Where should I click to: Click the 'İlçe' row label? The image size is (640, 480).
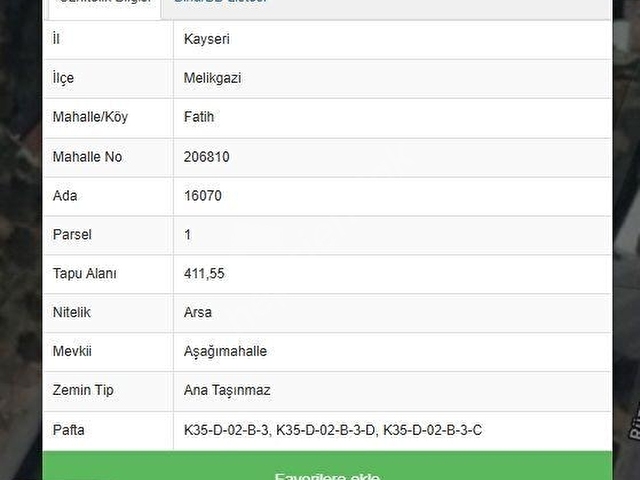tap(63, 78)
